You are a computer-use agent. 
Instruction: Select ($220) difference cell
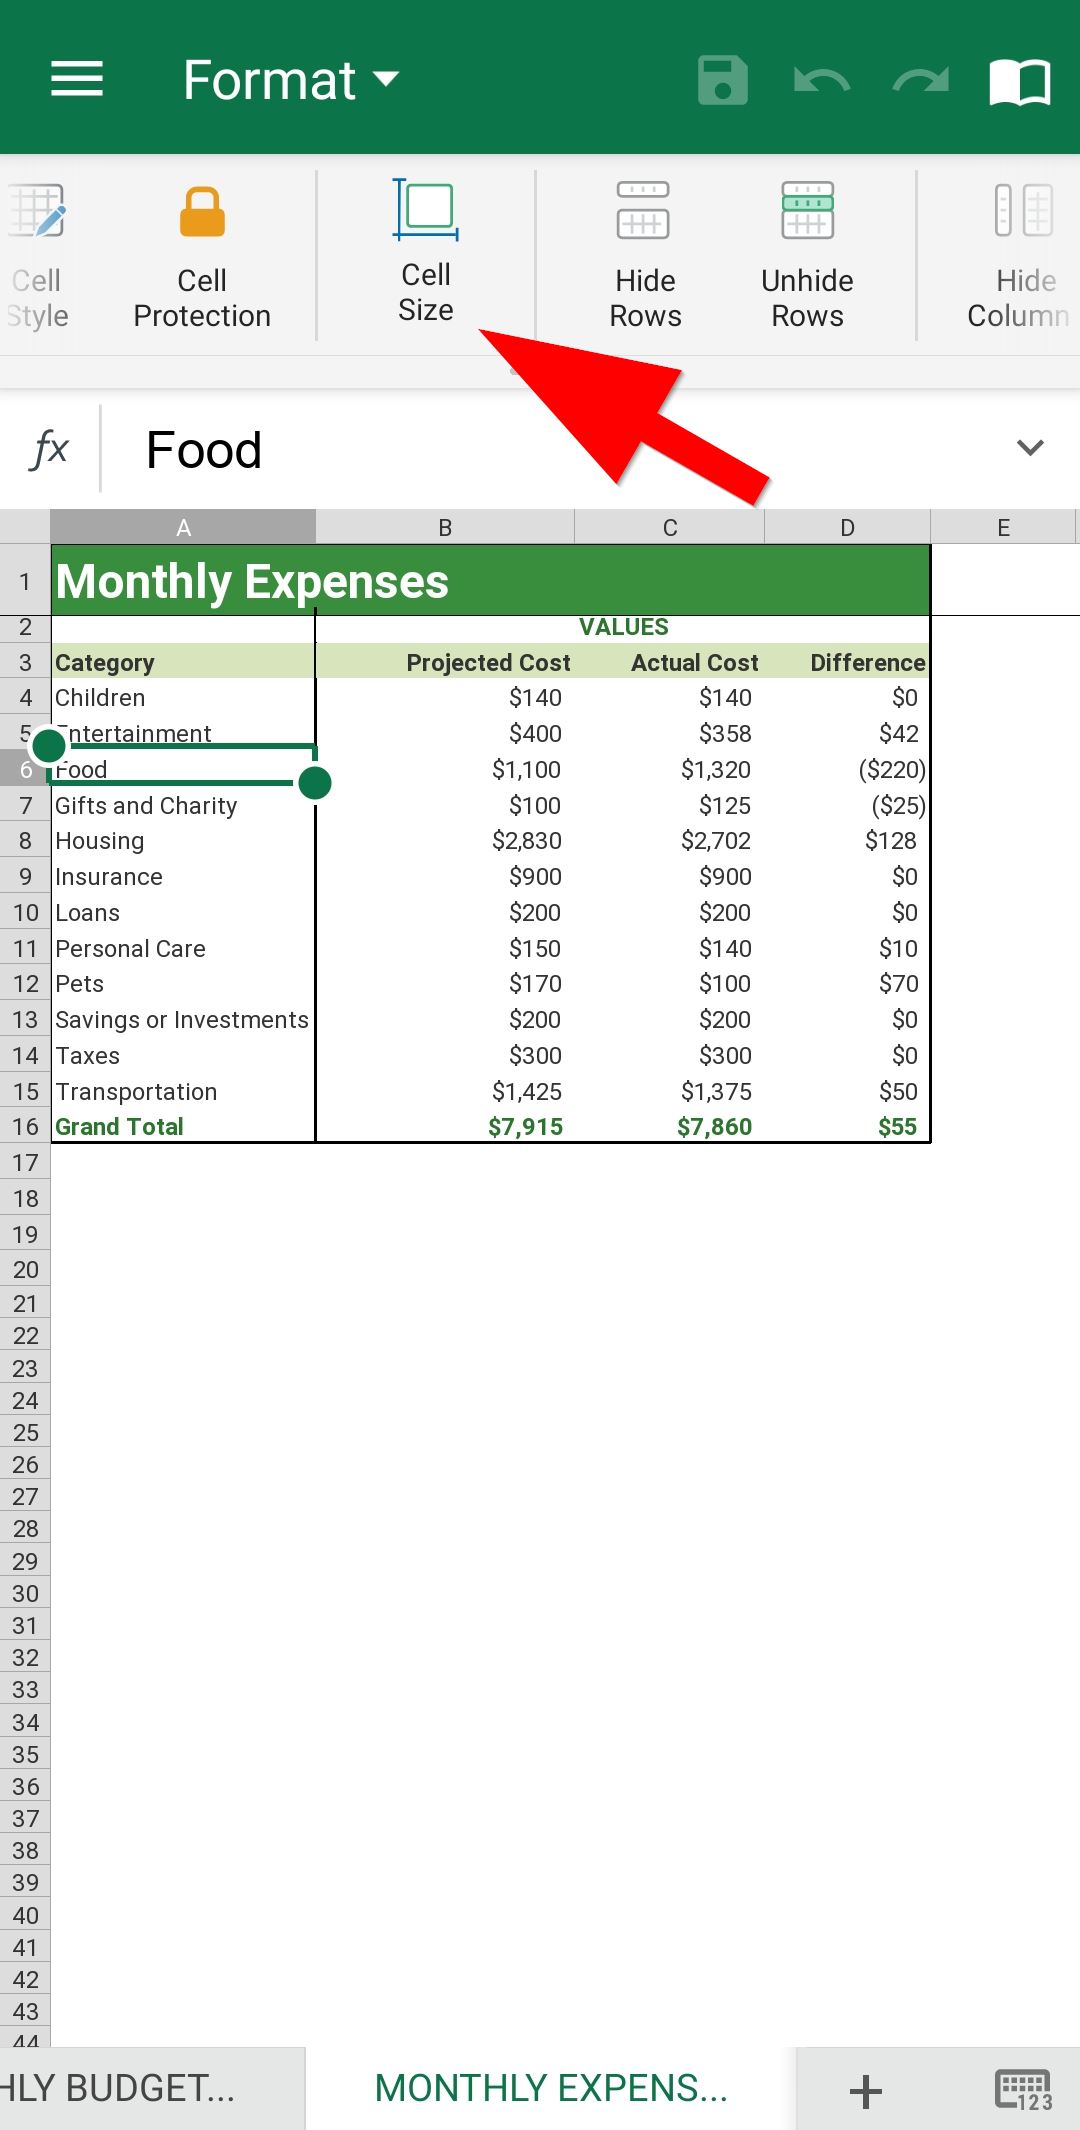click(x=847, y=770)
